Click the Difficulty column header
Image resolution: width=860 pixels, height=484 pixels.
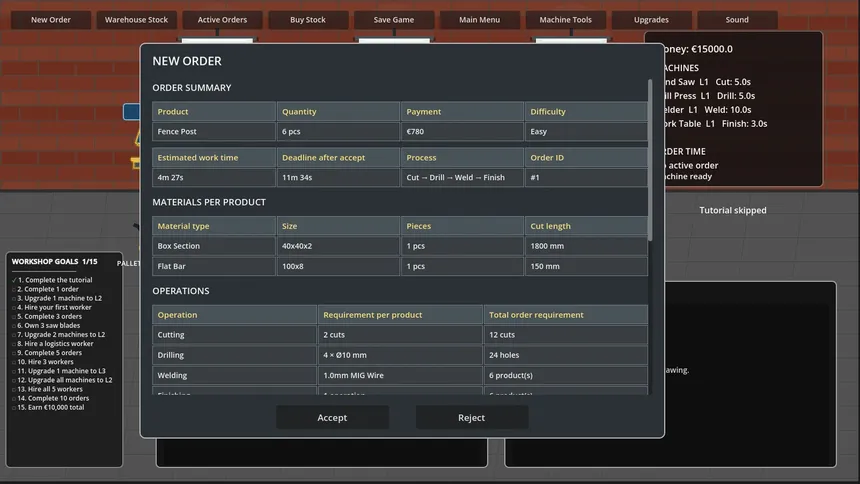click(x=586, y=111)
